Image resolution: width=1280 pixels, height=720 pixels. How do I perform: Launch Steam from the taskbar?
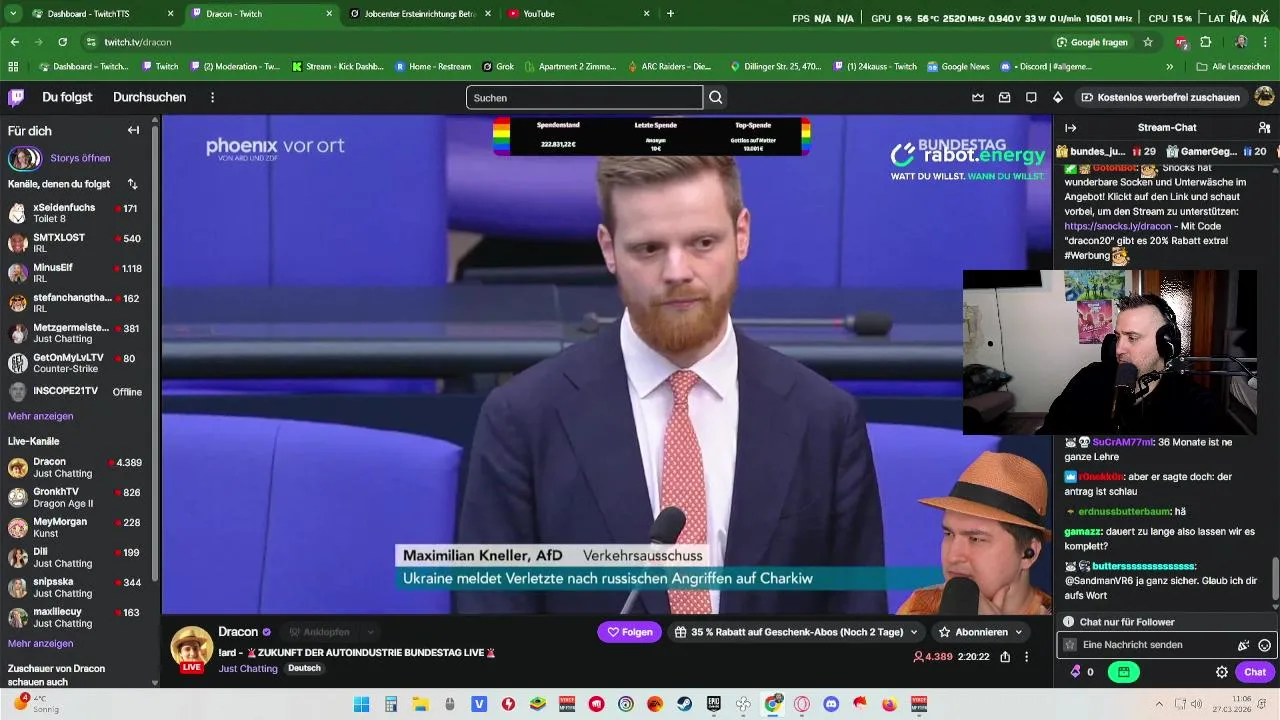click(685, 704)
